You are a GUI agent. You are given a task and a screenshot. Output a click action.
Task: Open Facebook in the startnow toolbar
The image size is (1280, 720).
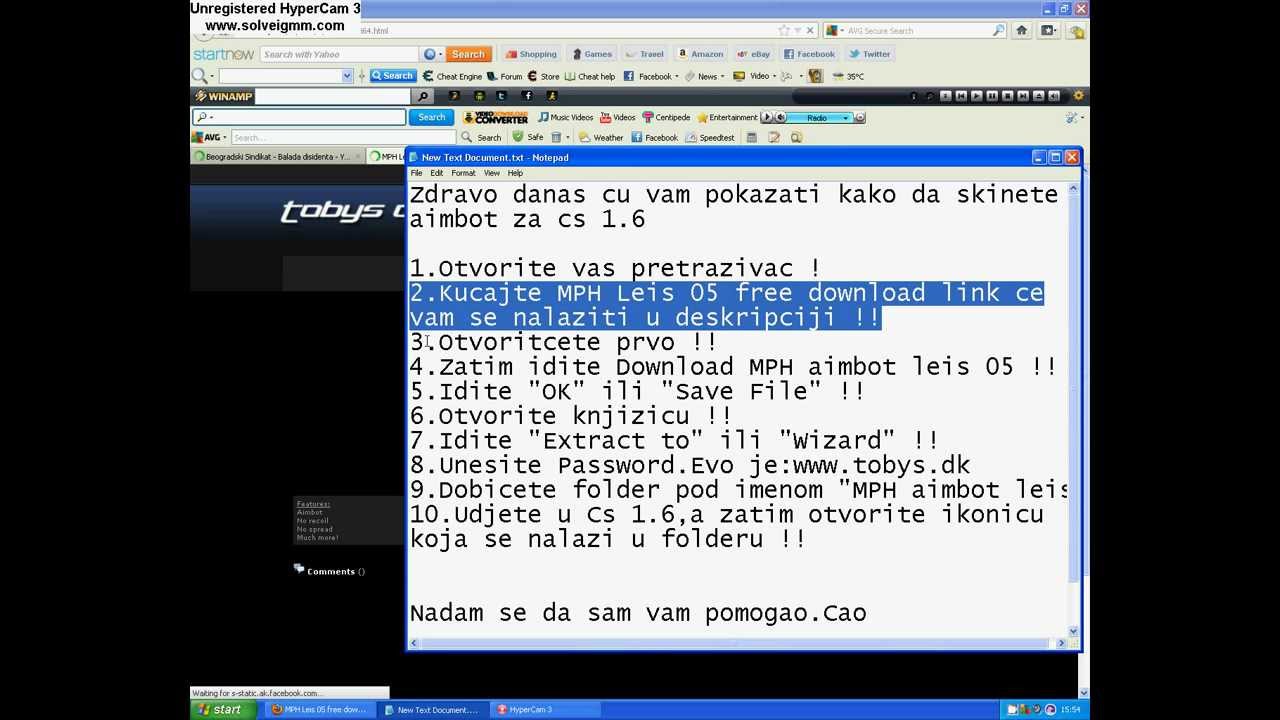click(809, 54)
